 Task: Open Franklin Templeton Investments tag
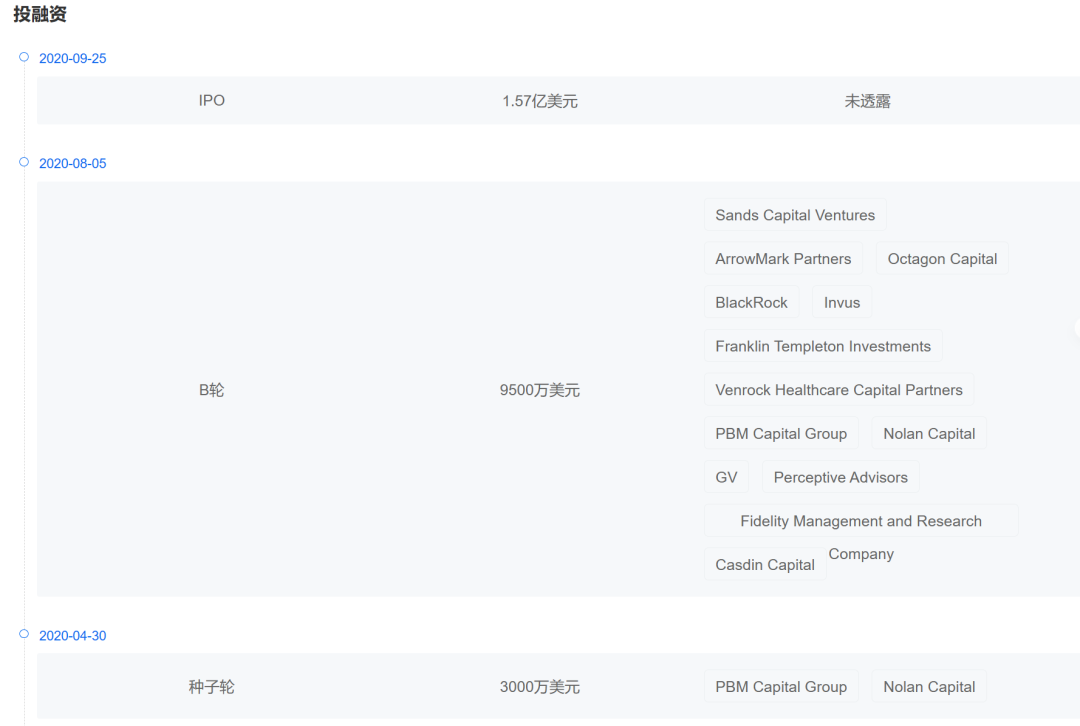click(823, 346)
